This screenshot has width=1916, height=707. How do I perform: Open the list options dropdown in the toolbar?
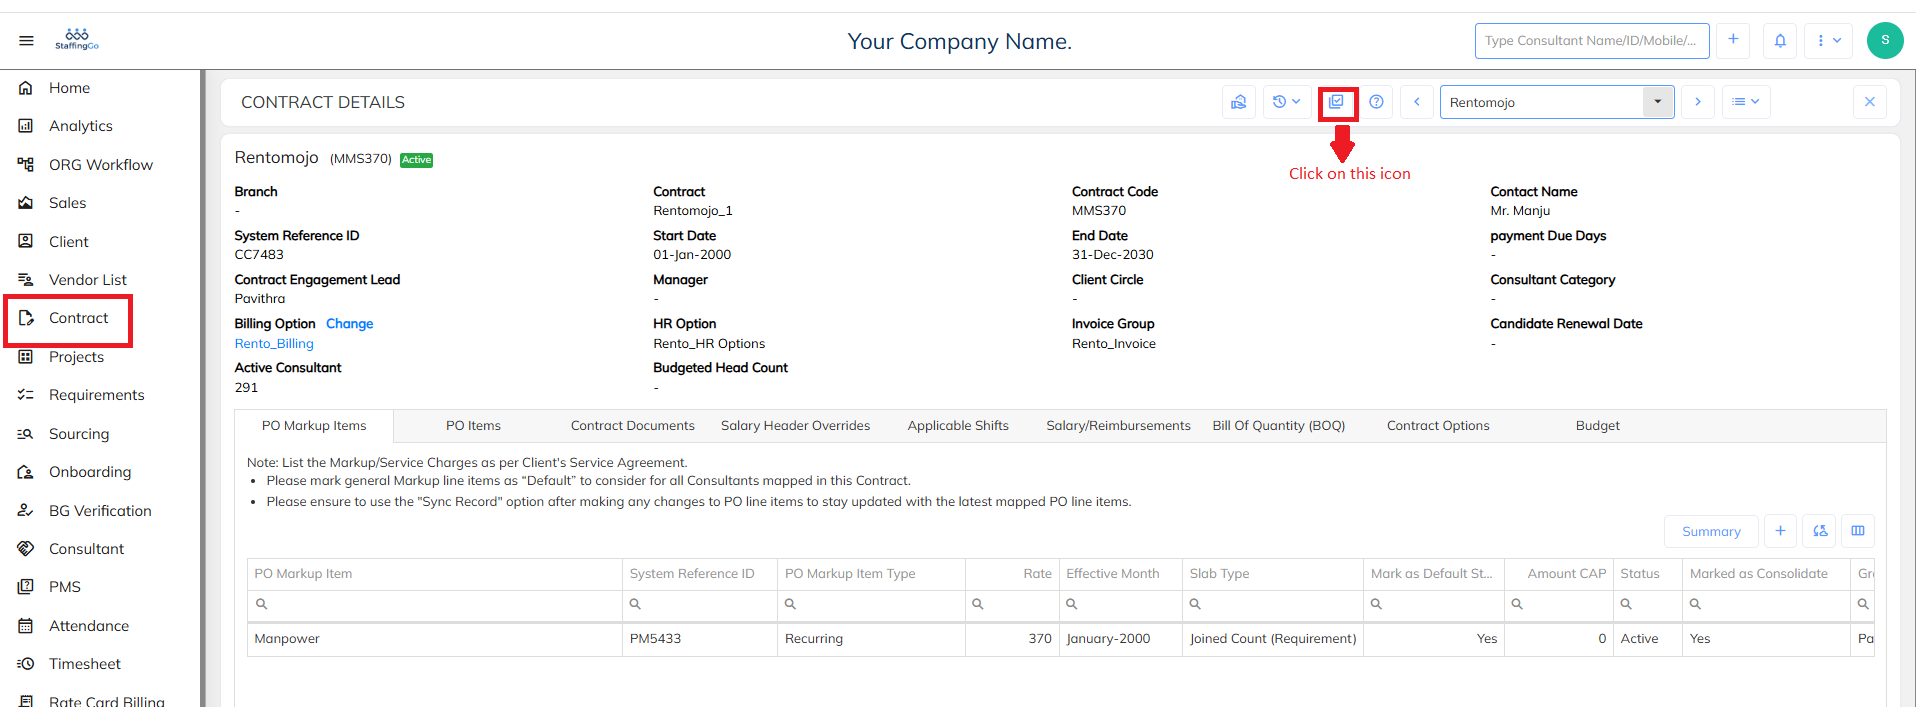(1746, 102)
